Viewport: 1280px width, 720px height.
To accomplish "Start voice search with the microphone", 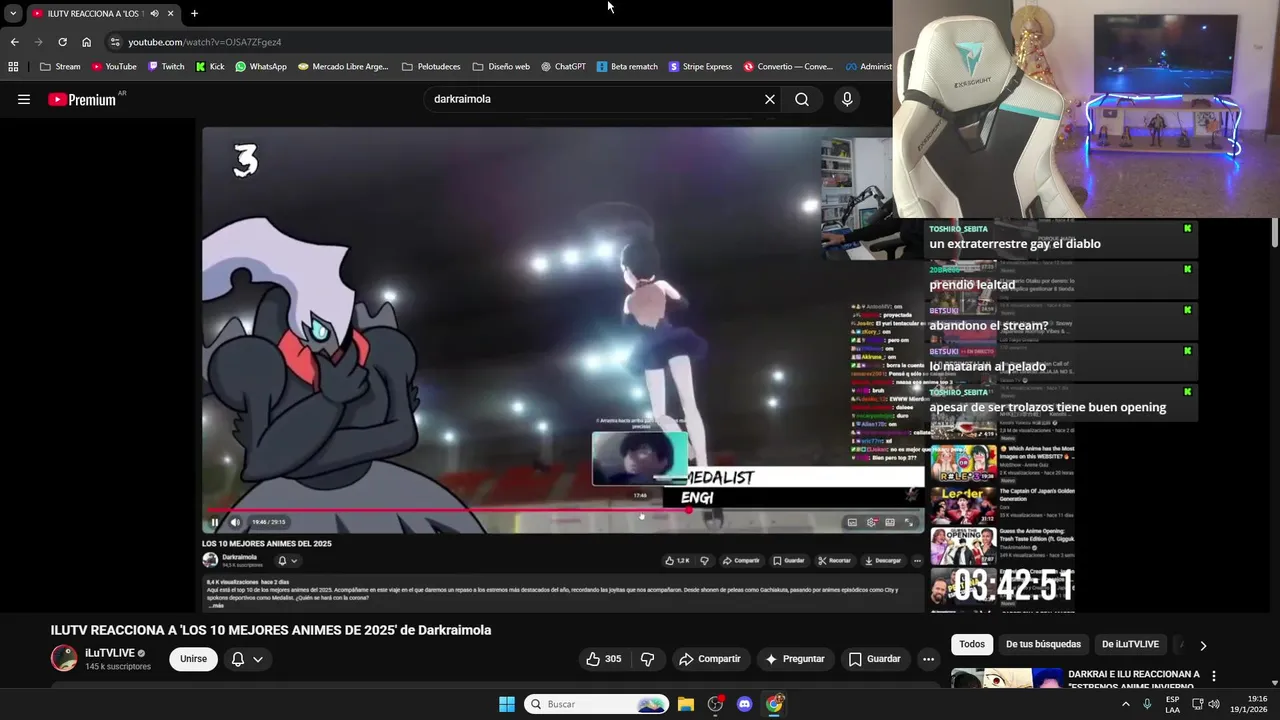I will click(x=847, y=99).
